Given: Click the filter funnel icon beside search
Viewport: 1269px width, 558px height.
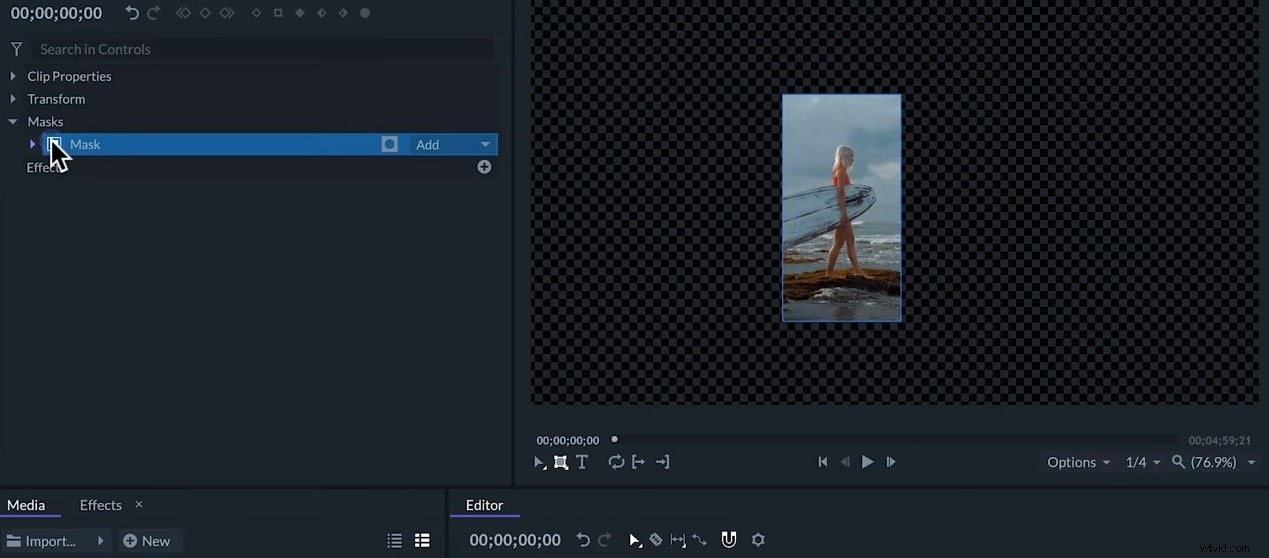Looking at the screenshot, I should (x=17, y=49).
